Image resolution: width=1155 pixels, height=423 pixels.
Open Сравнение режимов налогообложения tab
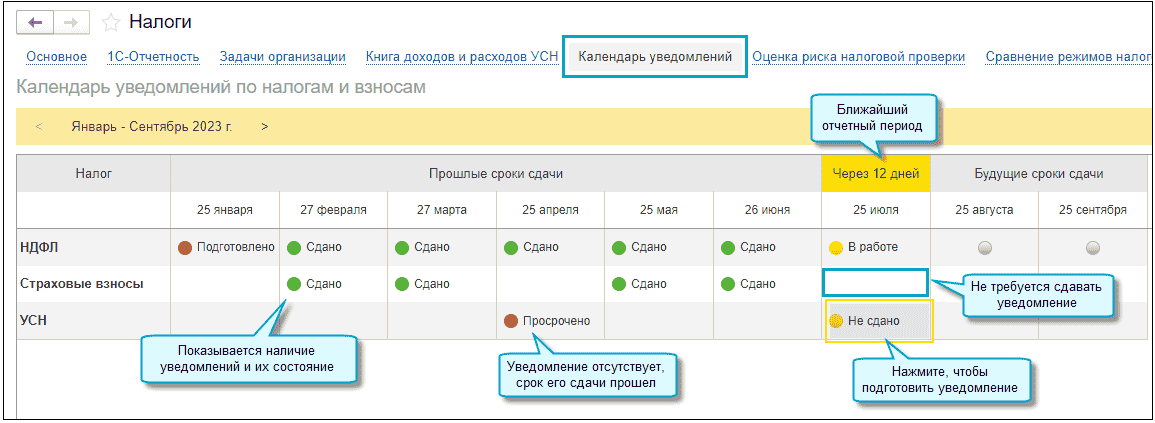[x=1070, y=57]
